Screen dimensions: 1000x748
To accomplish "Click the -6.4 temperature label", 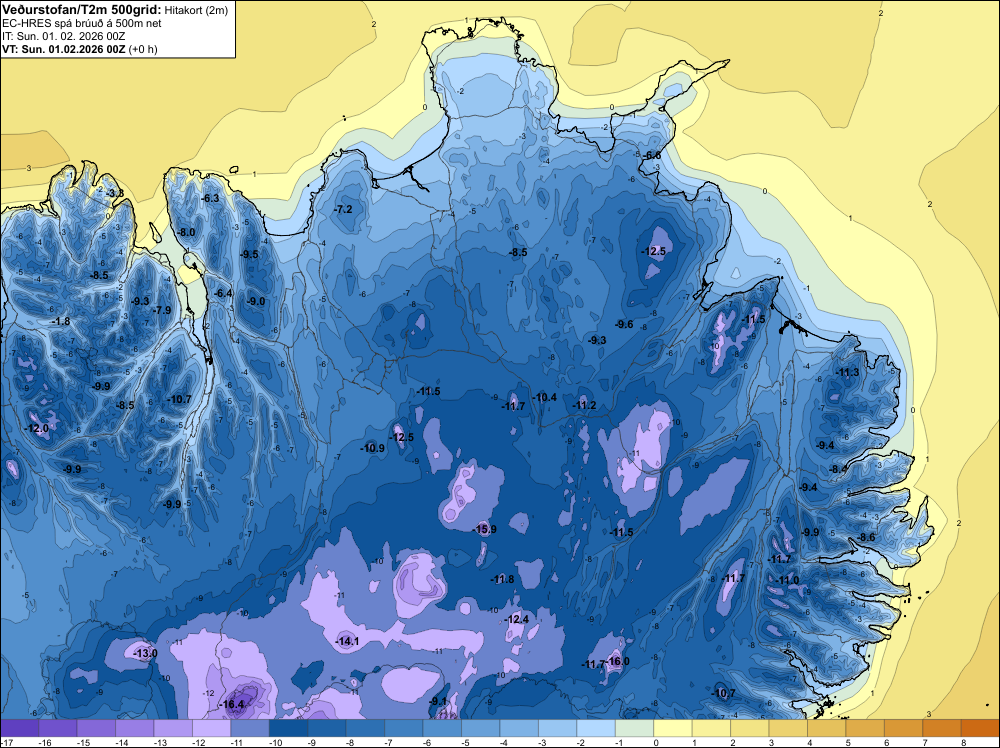I will click(223, 293).
